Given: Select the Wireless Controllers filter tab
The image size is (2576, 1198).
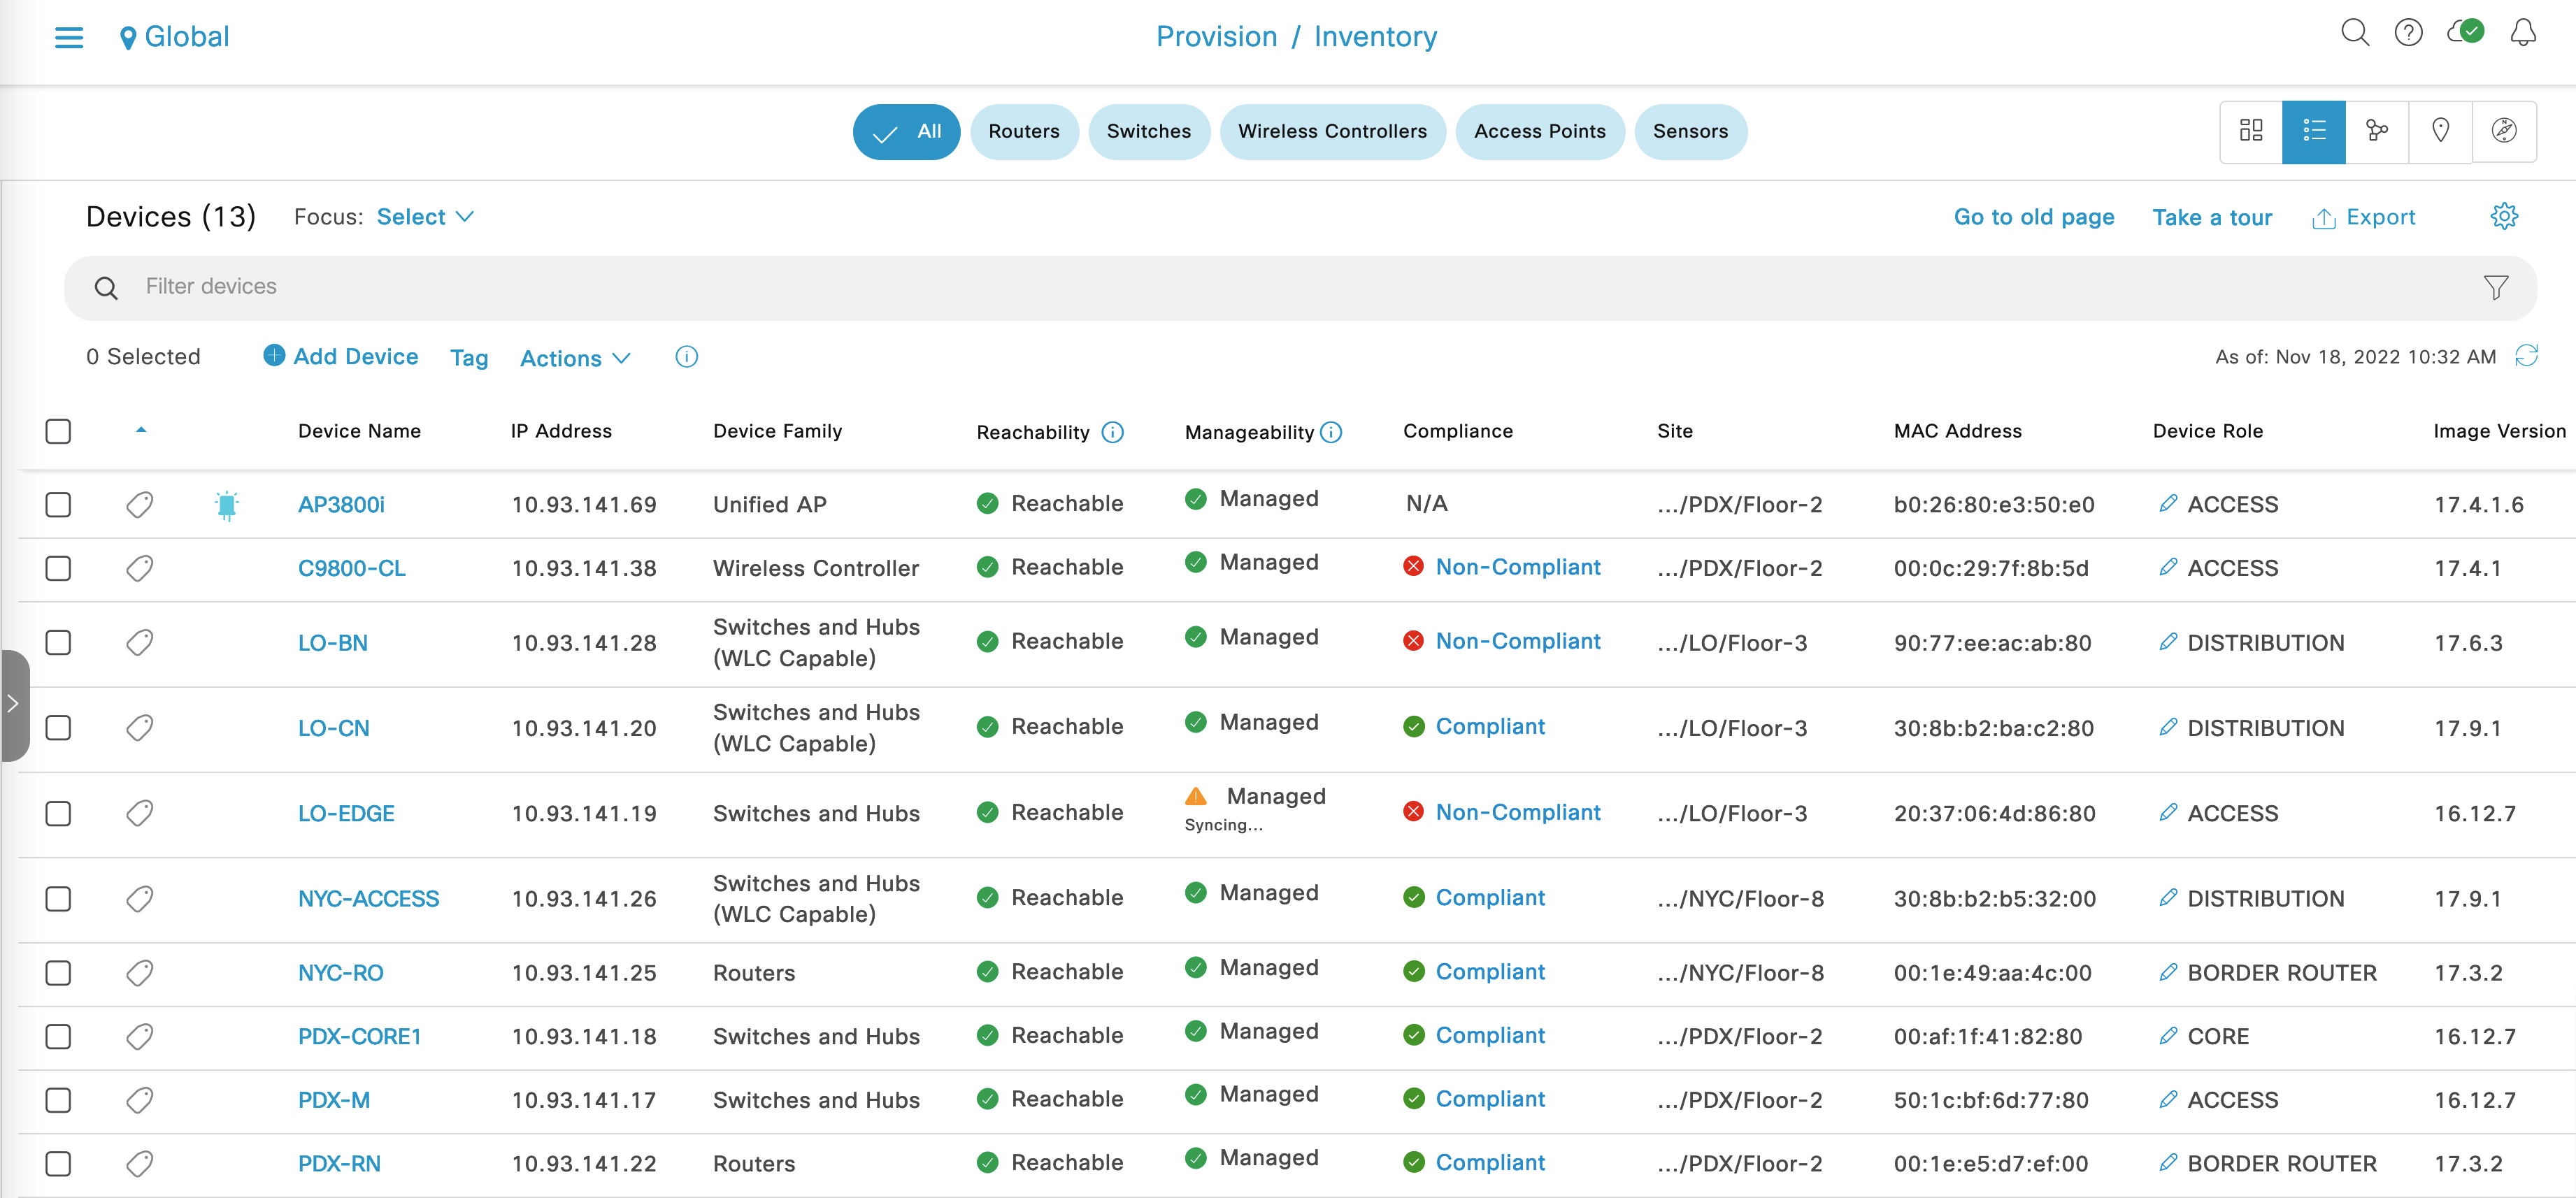Looking at the screenshot, I should (1332, 131).
